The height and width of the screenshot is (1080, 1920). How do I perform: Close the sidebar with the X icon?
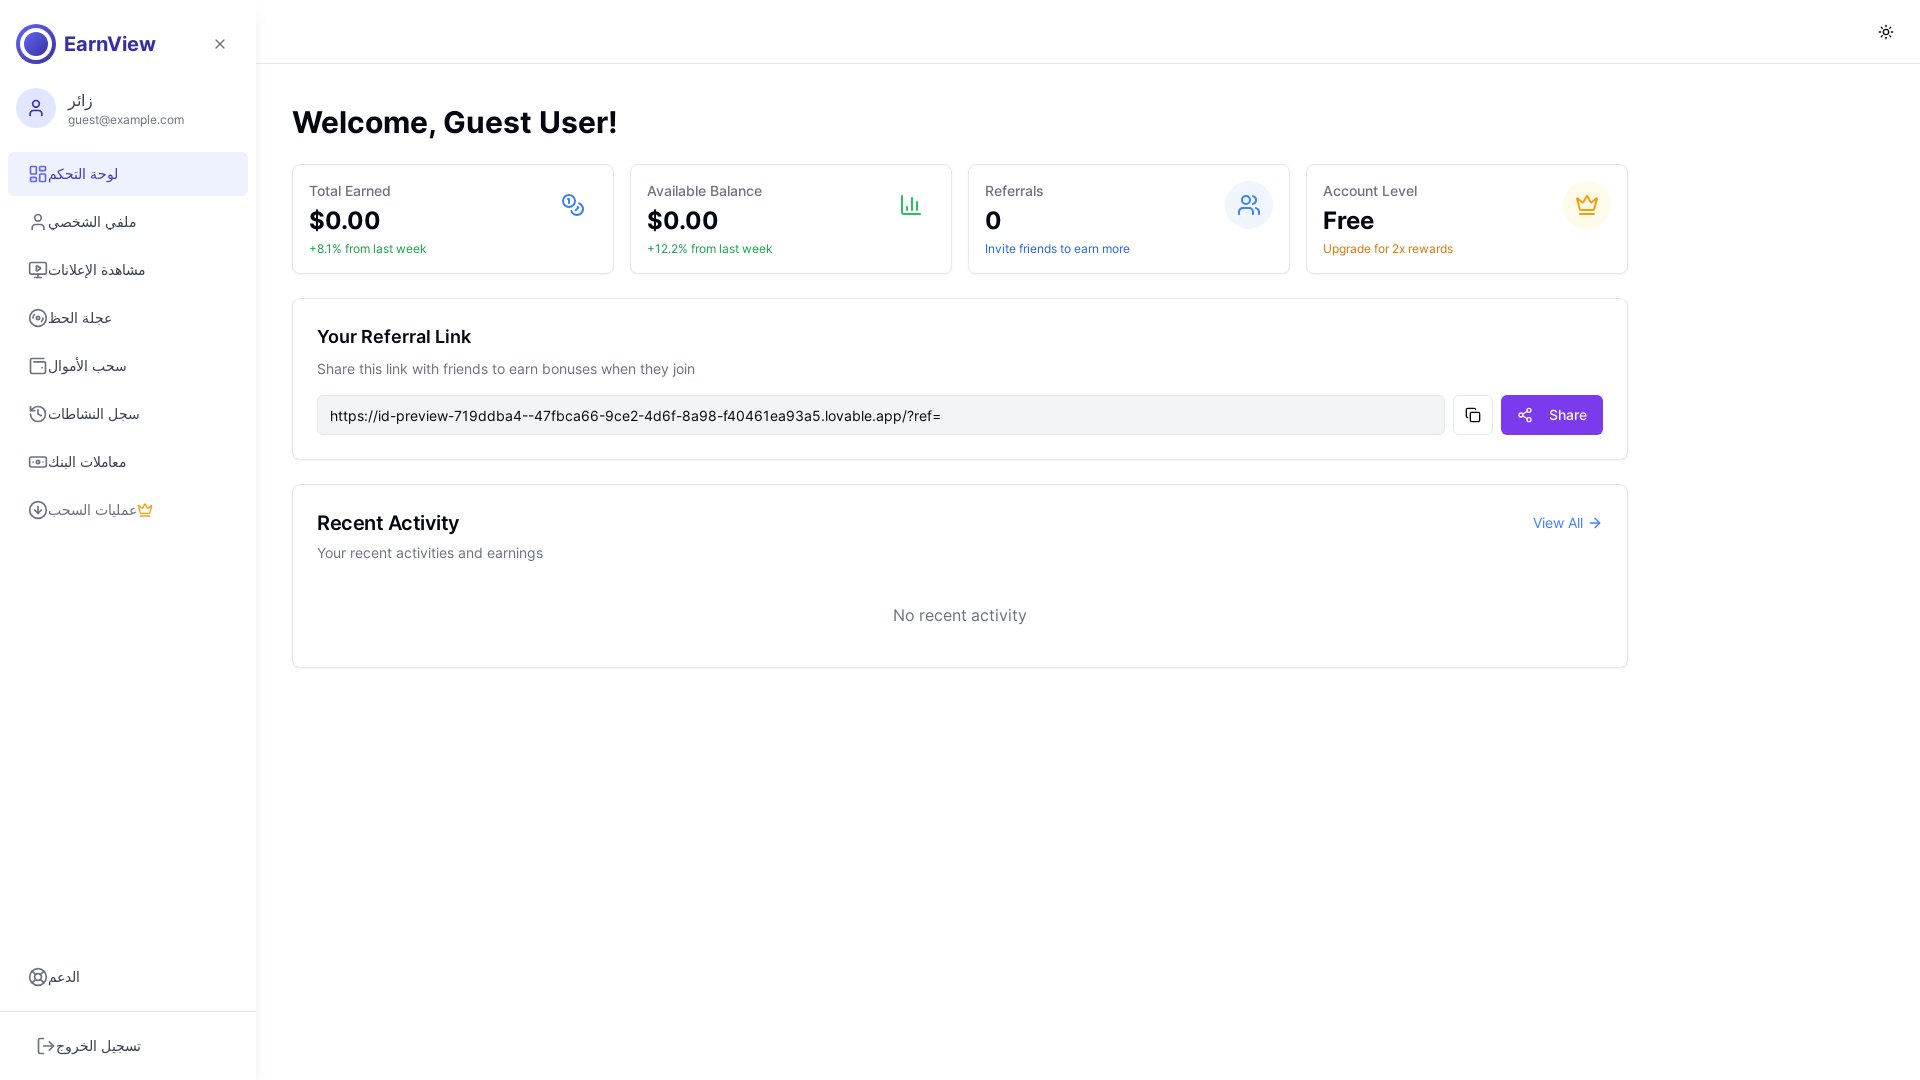[220, 44]
